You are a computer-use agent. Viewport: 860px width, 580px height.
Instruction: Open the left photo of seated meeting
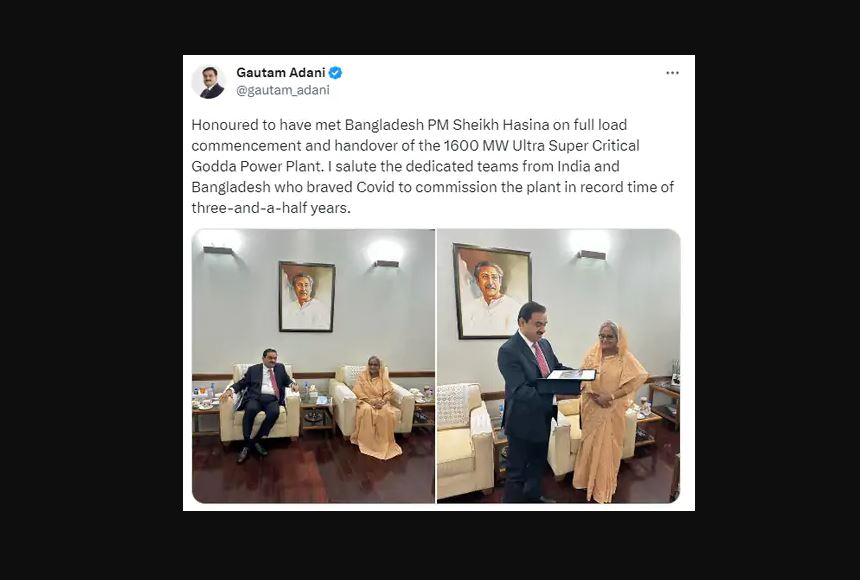[x=313, y=365]
